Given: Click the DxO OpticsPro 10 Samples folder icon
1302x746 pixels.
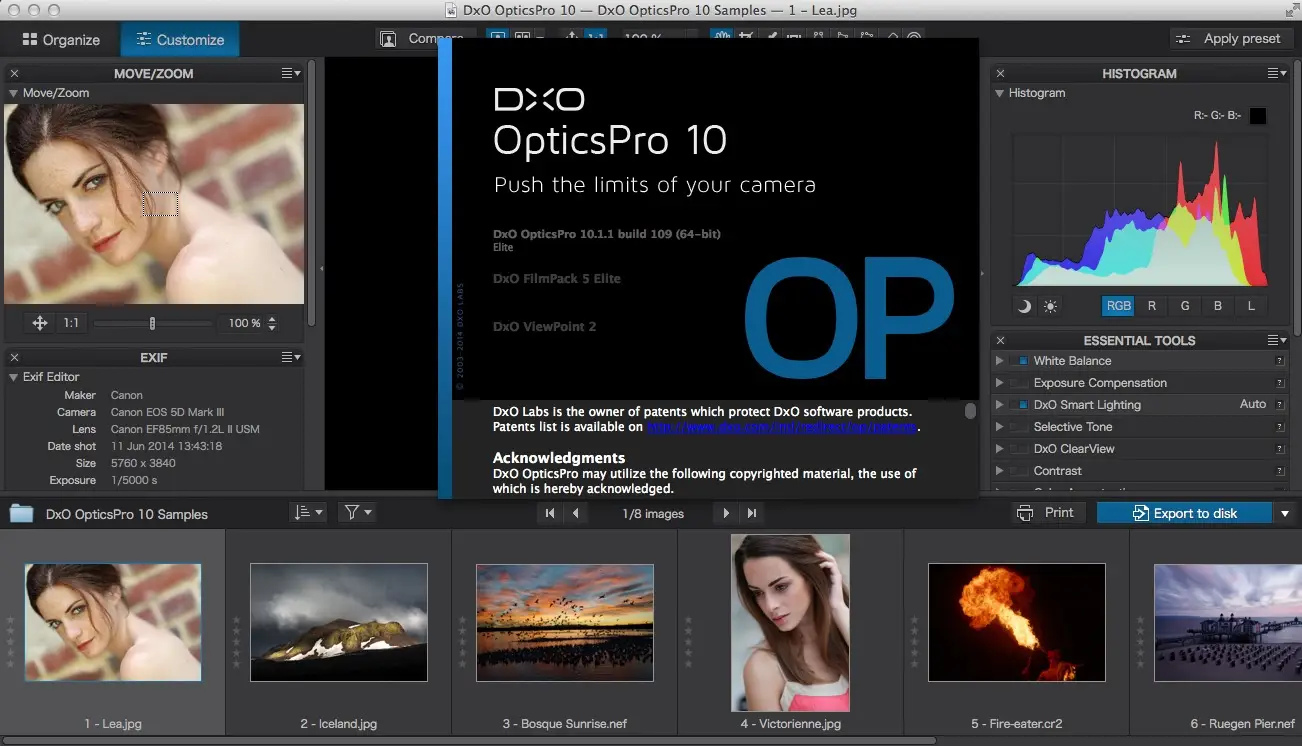Looking at the screenshot, I should (x=21, y=513).
